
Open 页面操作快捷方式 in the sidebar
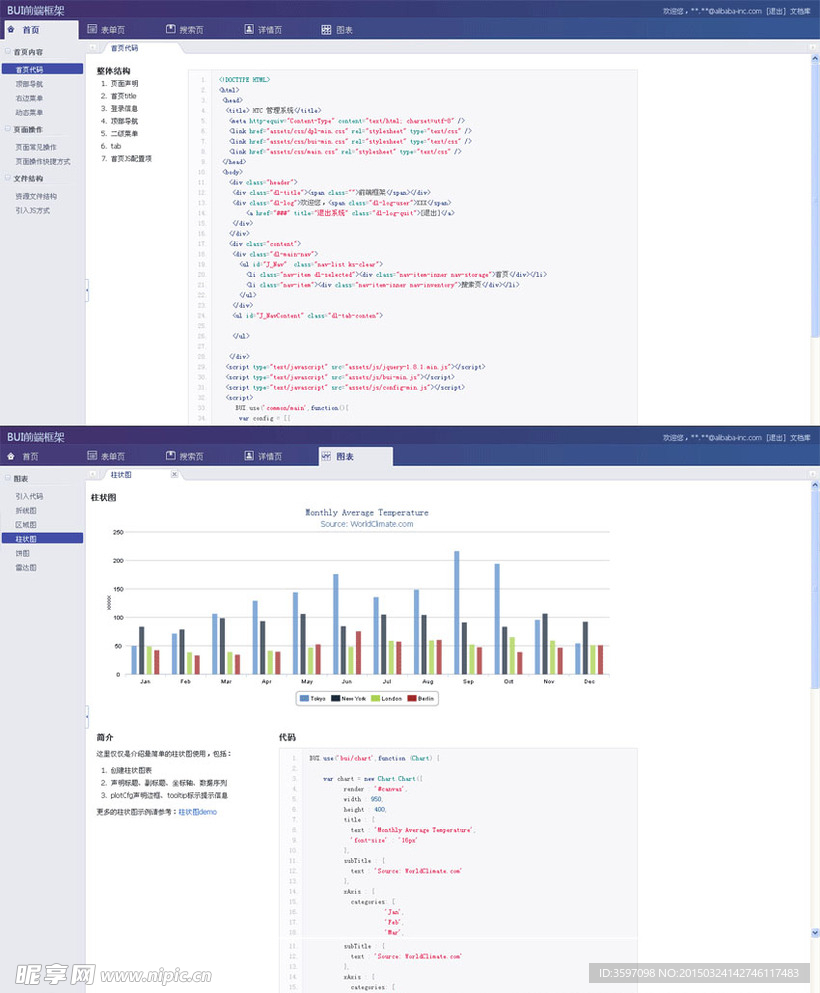(x=43, y=161)
